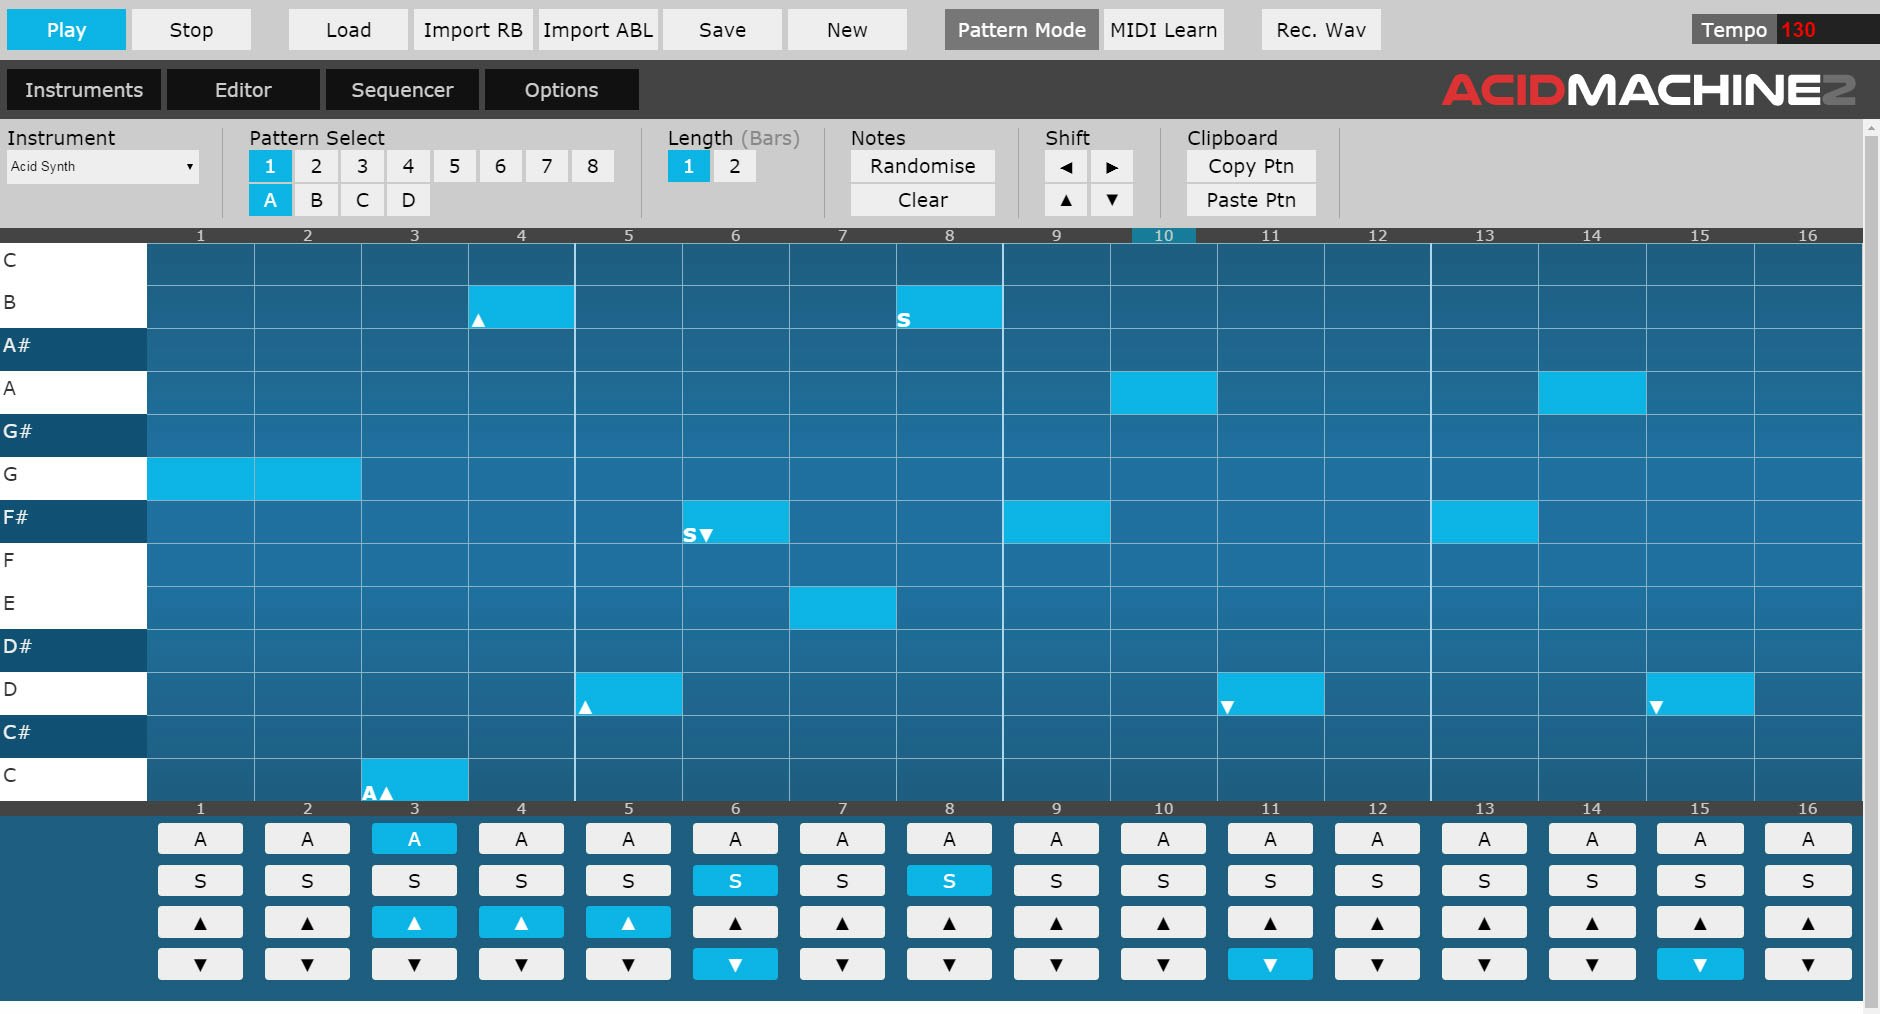Screen dimensions: 1880x1014
Task: Activate MIDI Learn
Action: click(x=1163, y=30)
